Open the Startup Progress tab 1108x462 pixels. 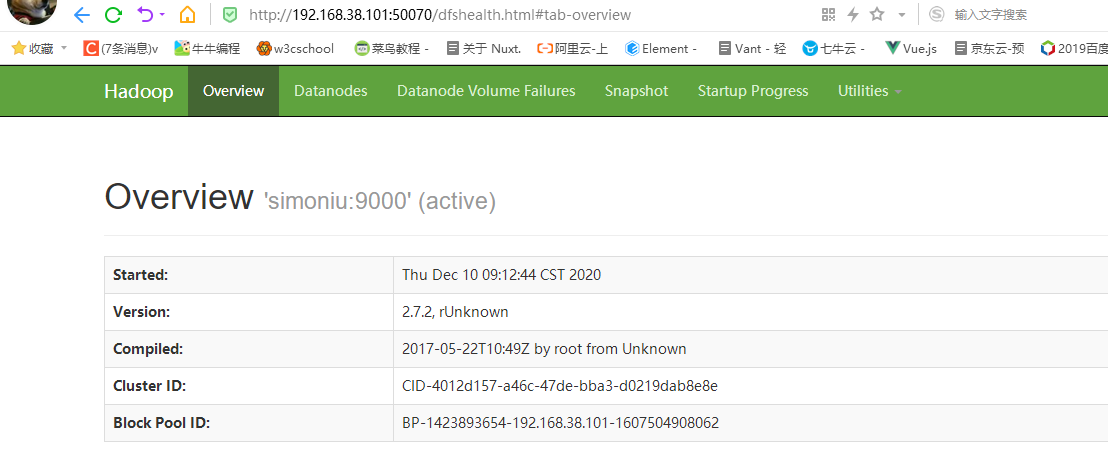pyautogui.click(x=752, y=91)
